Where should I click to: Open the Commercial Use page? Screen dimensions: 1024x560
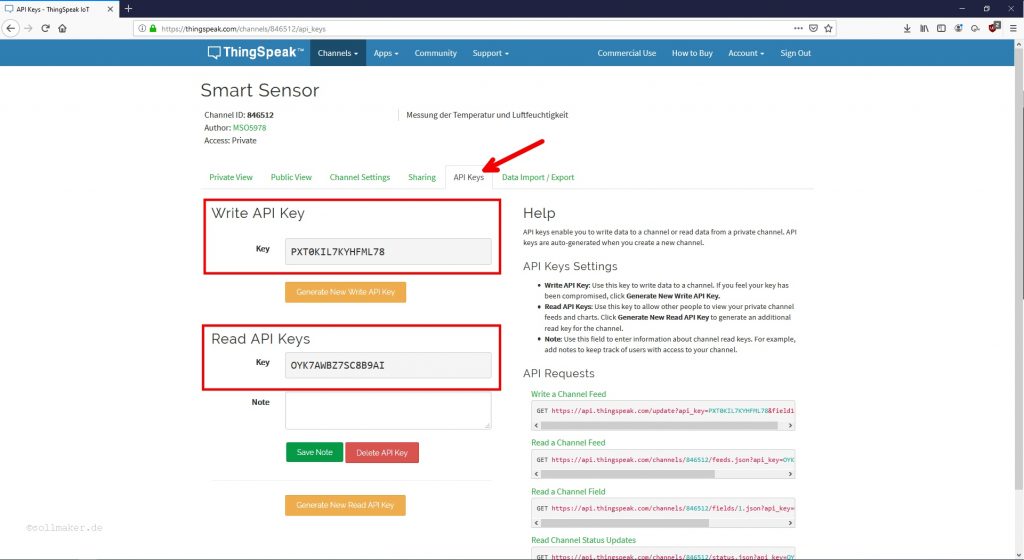point(626,53)
